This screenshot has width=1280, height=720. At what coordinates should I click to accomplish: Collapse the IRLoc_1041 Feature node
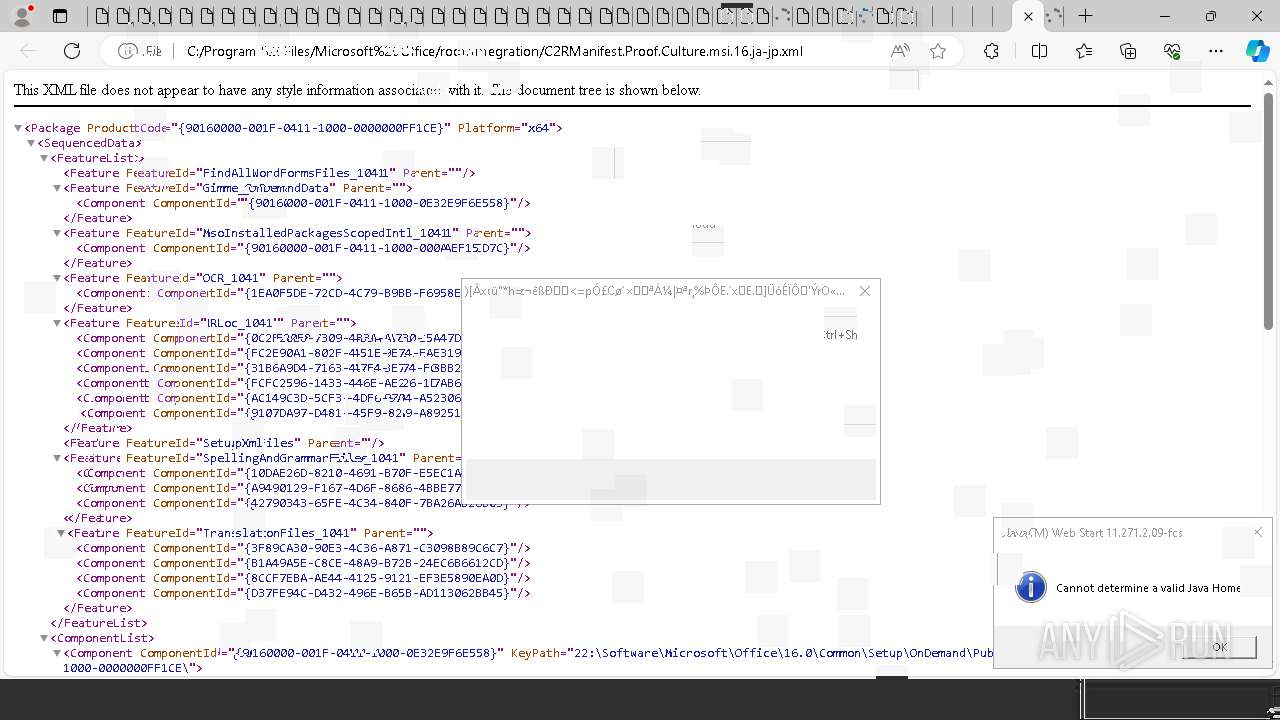[x=57, y=323]
